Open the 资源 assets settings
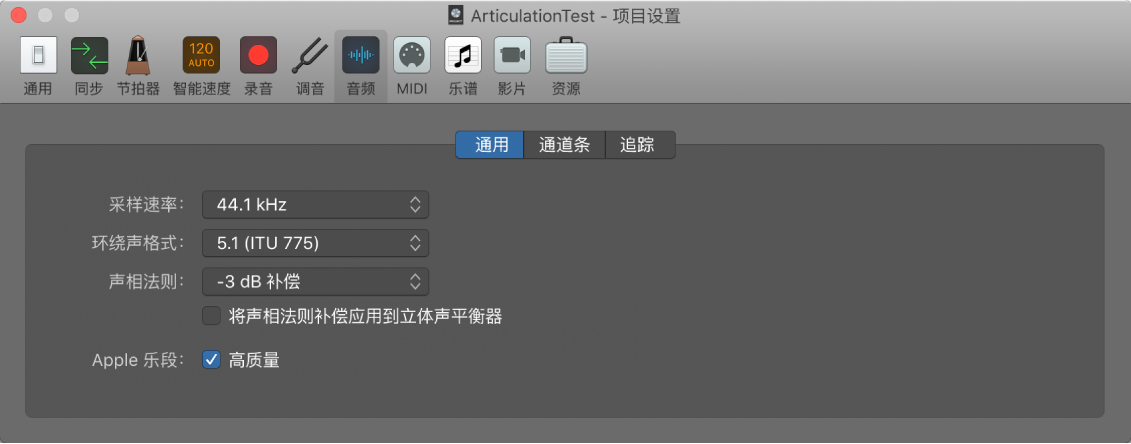Image resolution: width=1131 pixels, height=444 pixels. click(x=566, y=67)
